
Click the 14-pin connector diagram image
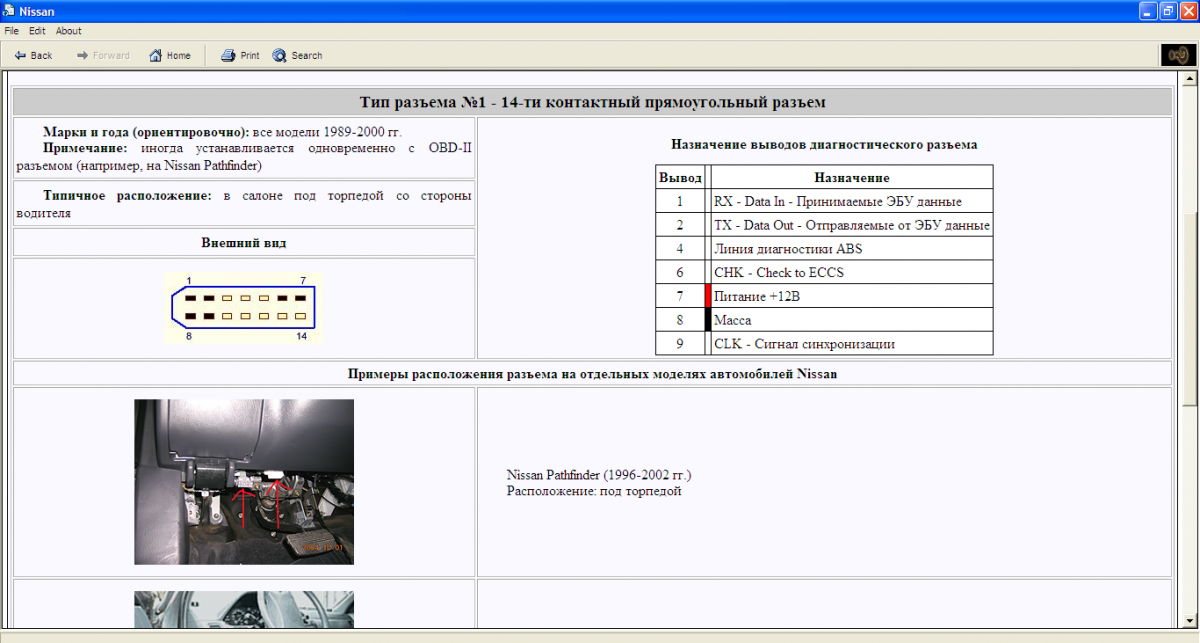click(x=244, y=308)
